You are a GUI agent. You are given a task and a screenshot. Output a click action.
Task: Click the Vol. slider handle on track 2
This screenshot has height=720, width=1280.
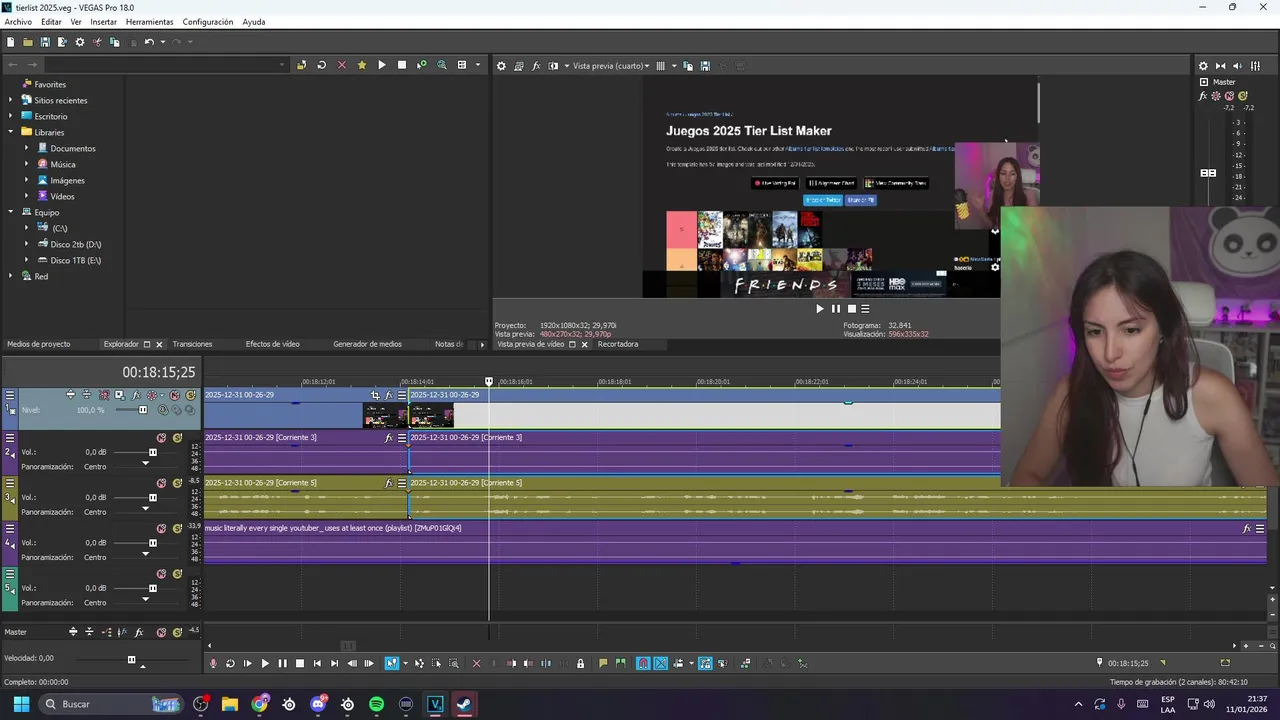point(152,452)
